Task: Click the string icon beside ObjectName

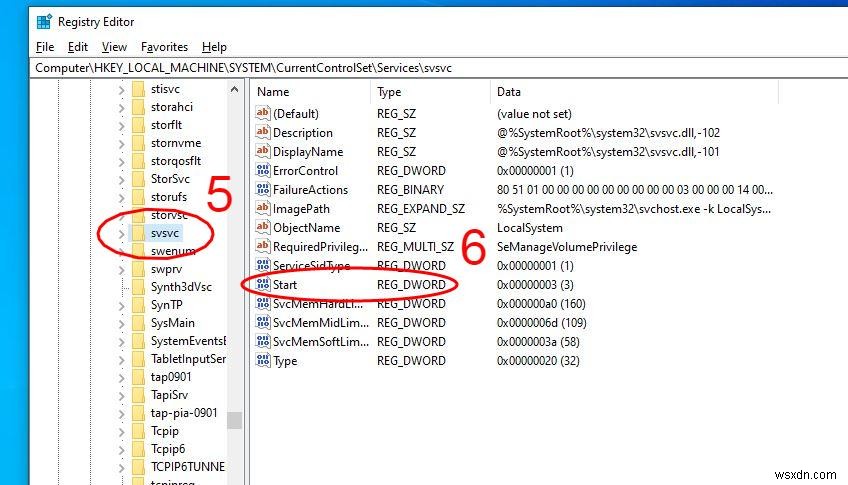Action: pos(263,227)
